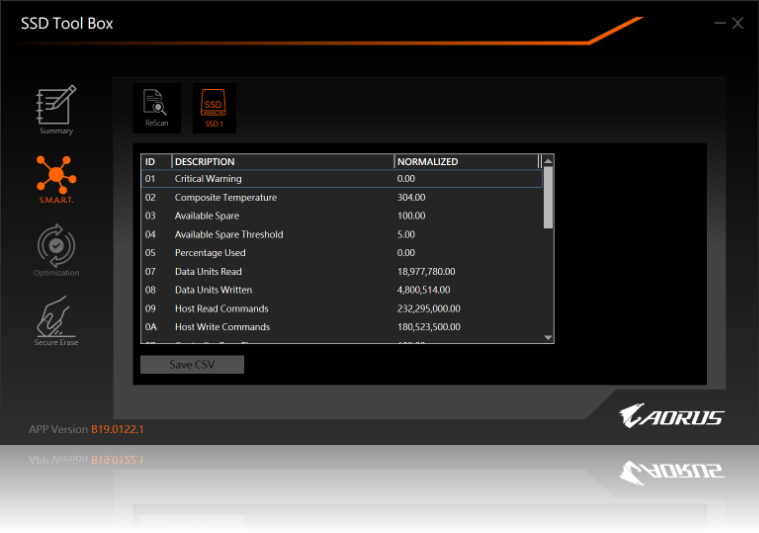Select the SSD 1 drive icon
Viewport: 759px width, 533px height.
click(214, 106)
